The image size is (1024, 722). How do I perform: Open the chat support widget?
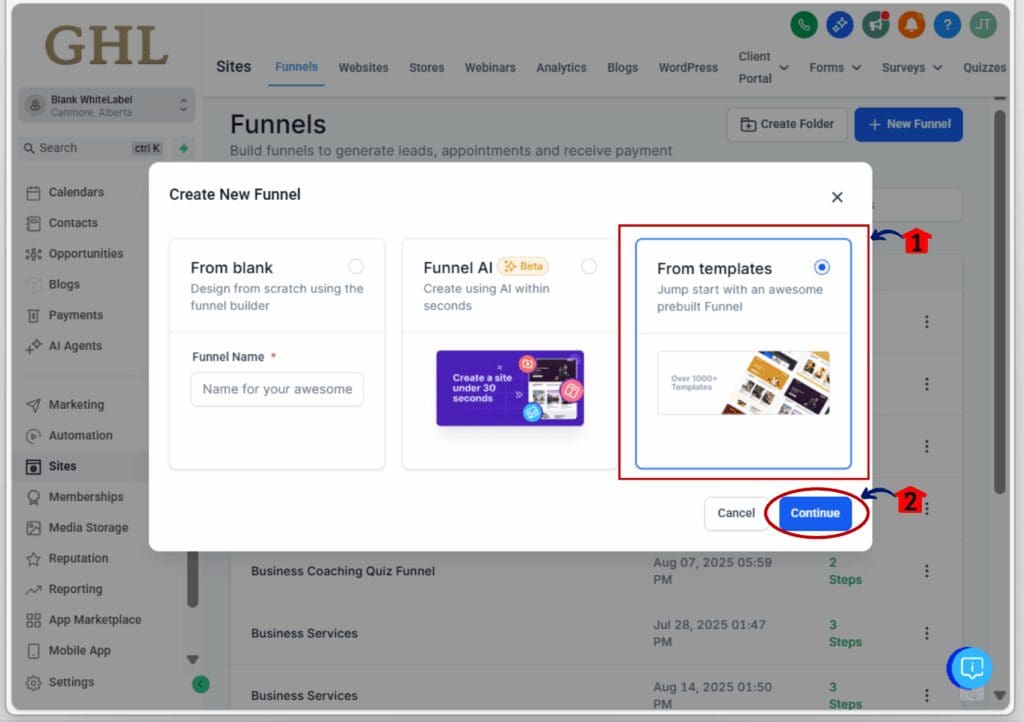click(969, 668)
